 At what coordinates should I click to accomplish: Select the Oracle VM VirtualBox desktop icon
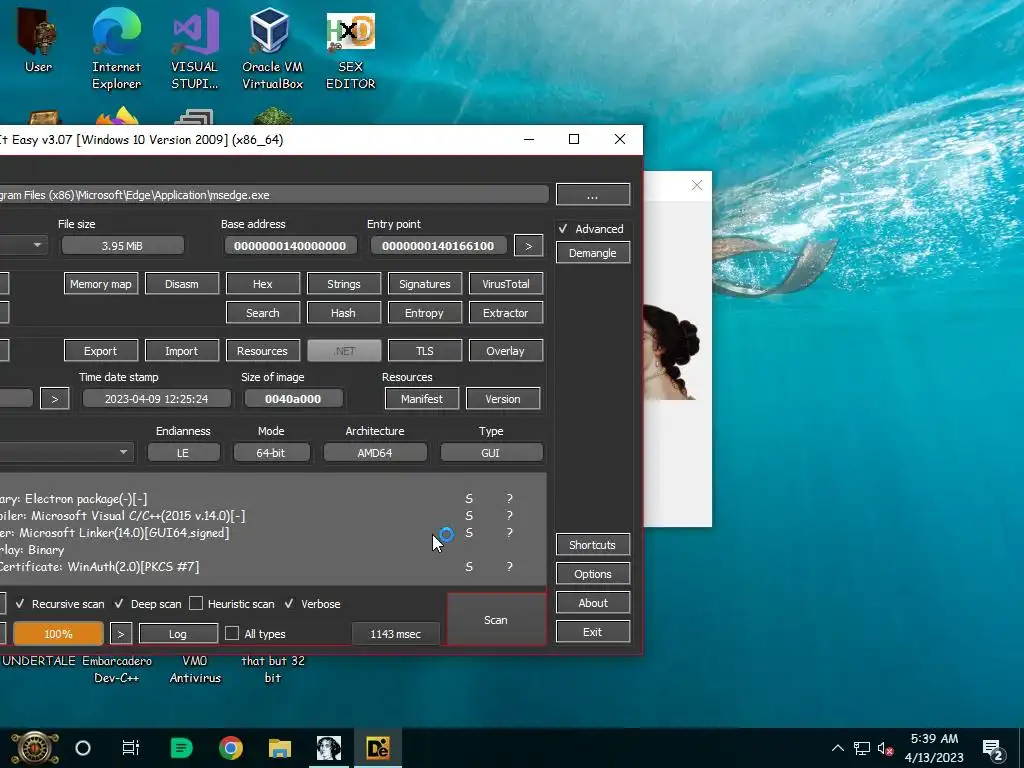click(272, 49)
